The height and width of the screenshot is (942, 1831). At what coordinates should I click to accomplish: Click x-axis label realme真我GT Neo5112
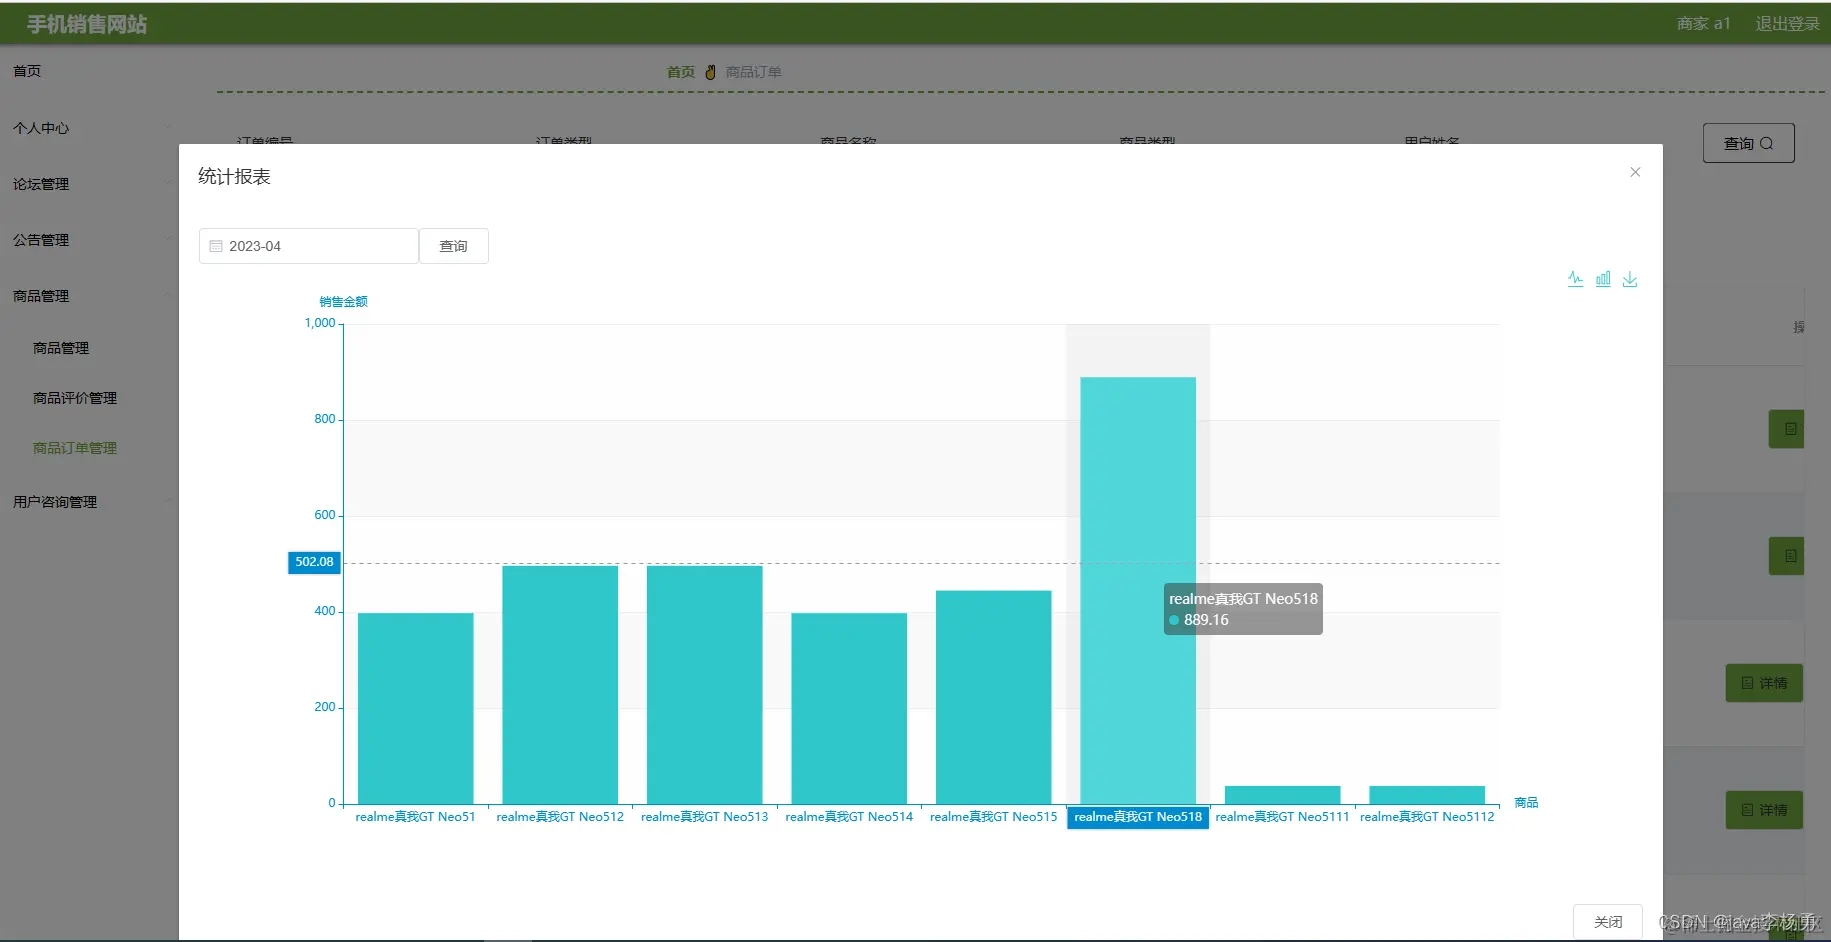pos(1427,817)
